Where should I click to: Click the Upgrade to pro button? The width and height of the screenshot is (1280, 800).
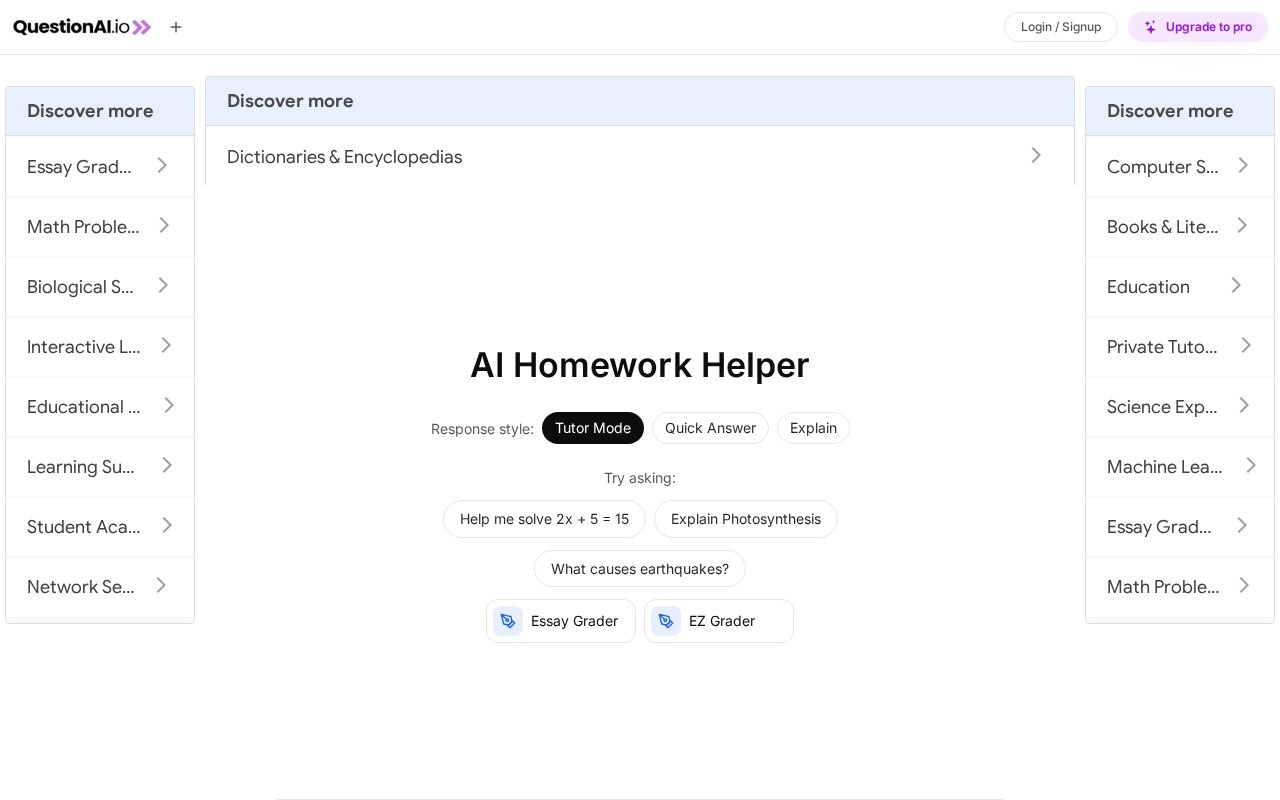1198,27
